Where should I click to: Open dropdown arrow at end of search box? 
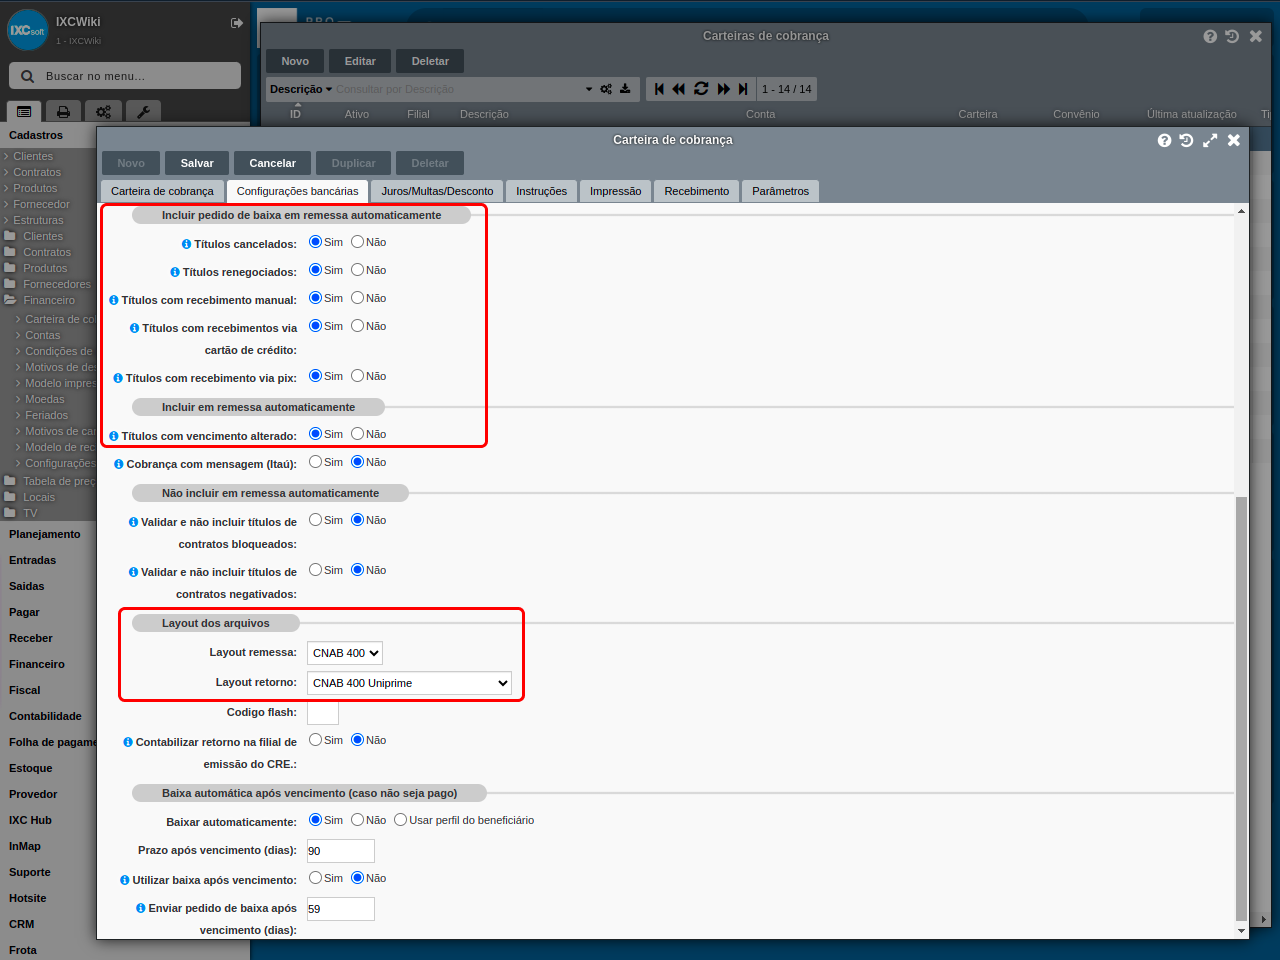tap(589, 89)
